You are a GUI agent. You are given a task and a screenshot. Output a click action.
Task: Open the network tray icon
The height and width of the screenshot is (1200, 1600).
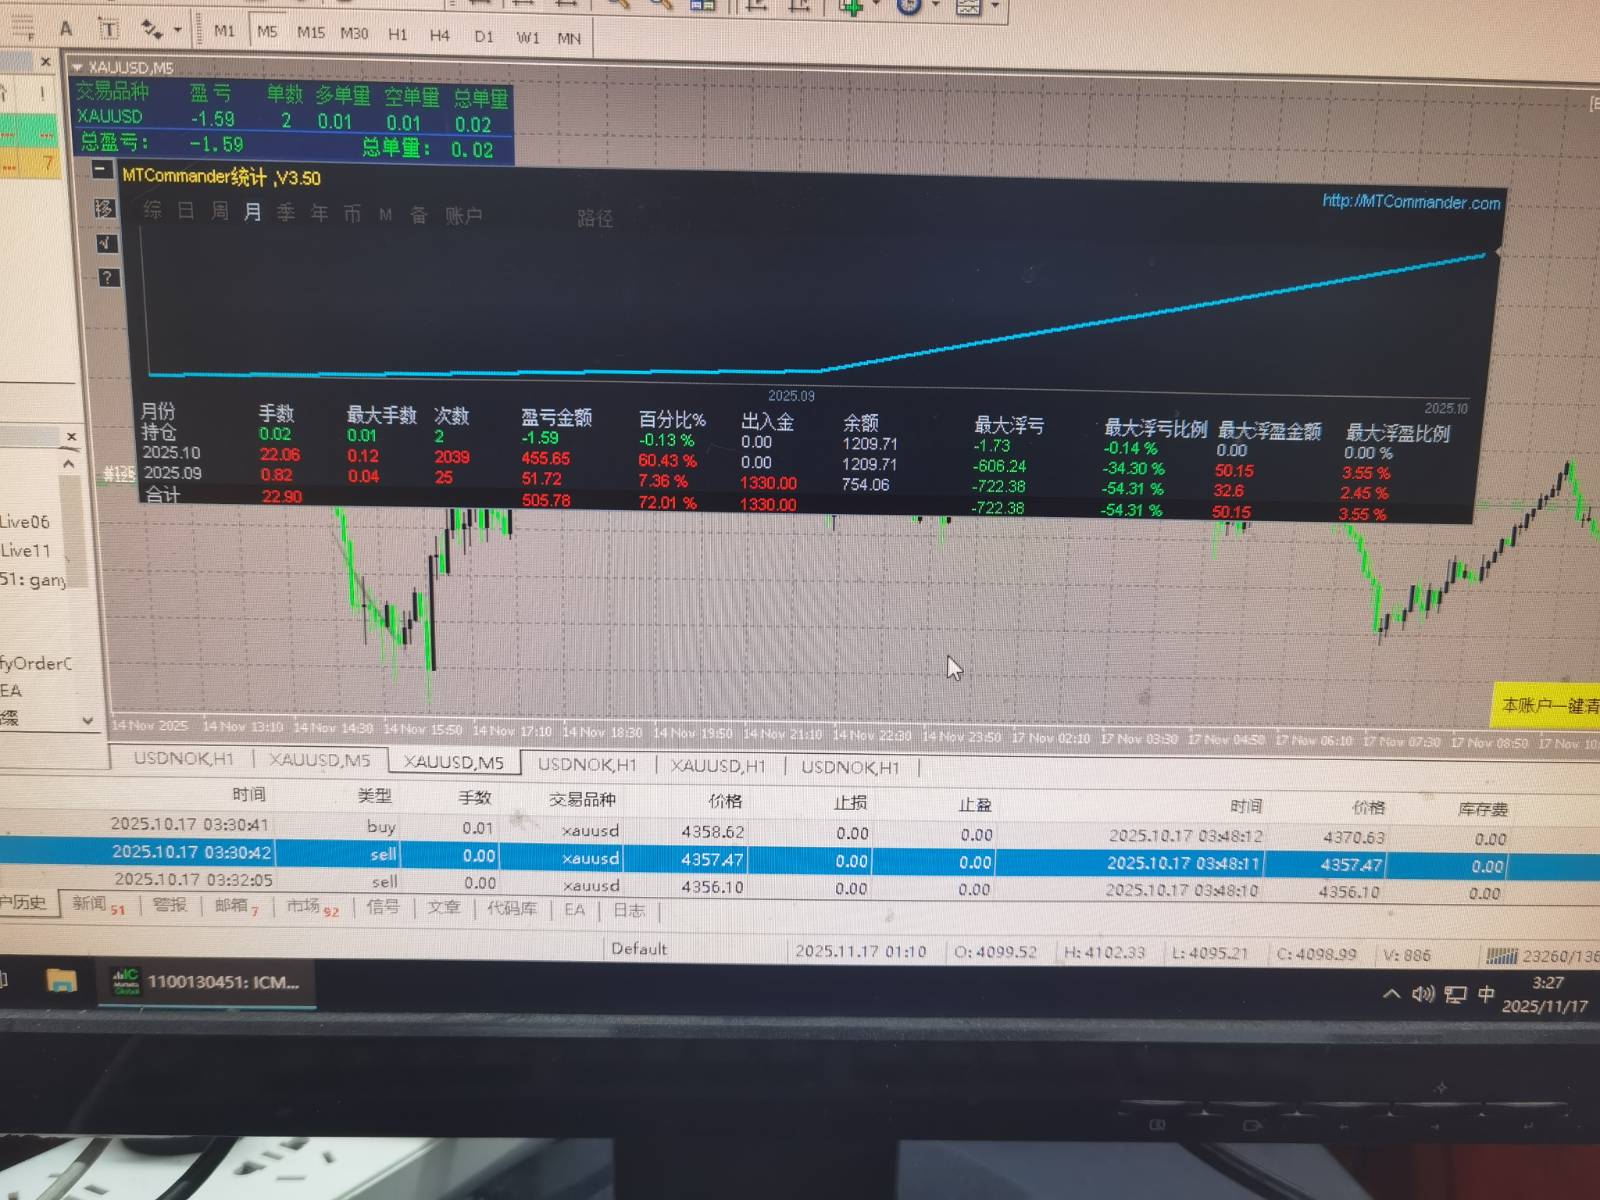pos(1455,994)
